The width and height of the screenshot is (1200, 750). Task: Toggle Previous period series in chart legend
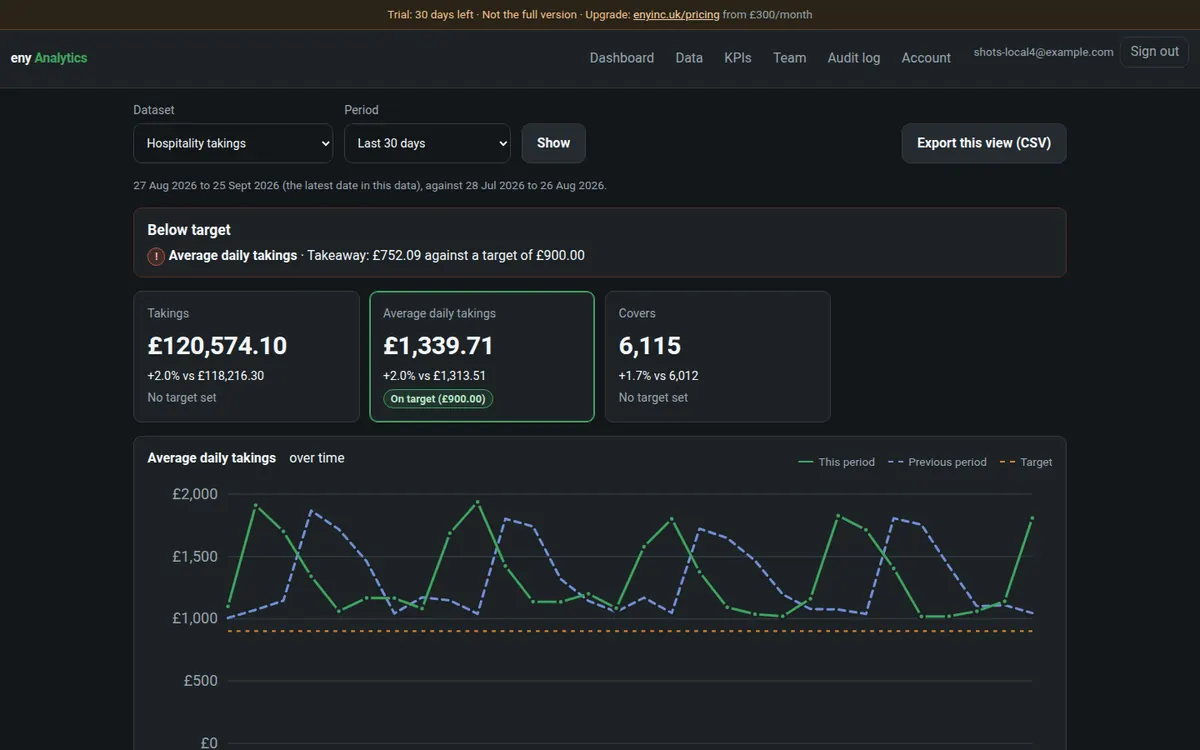[x=937, y=462]
